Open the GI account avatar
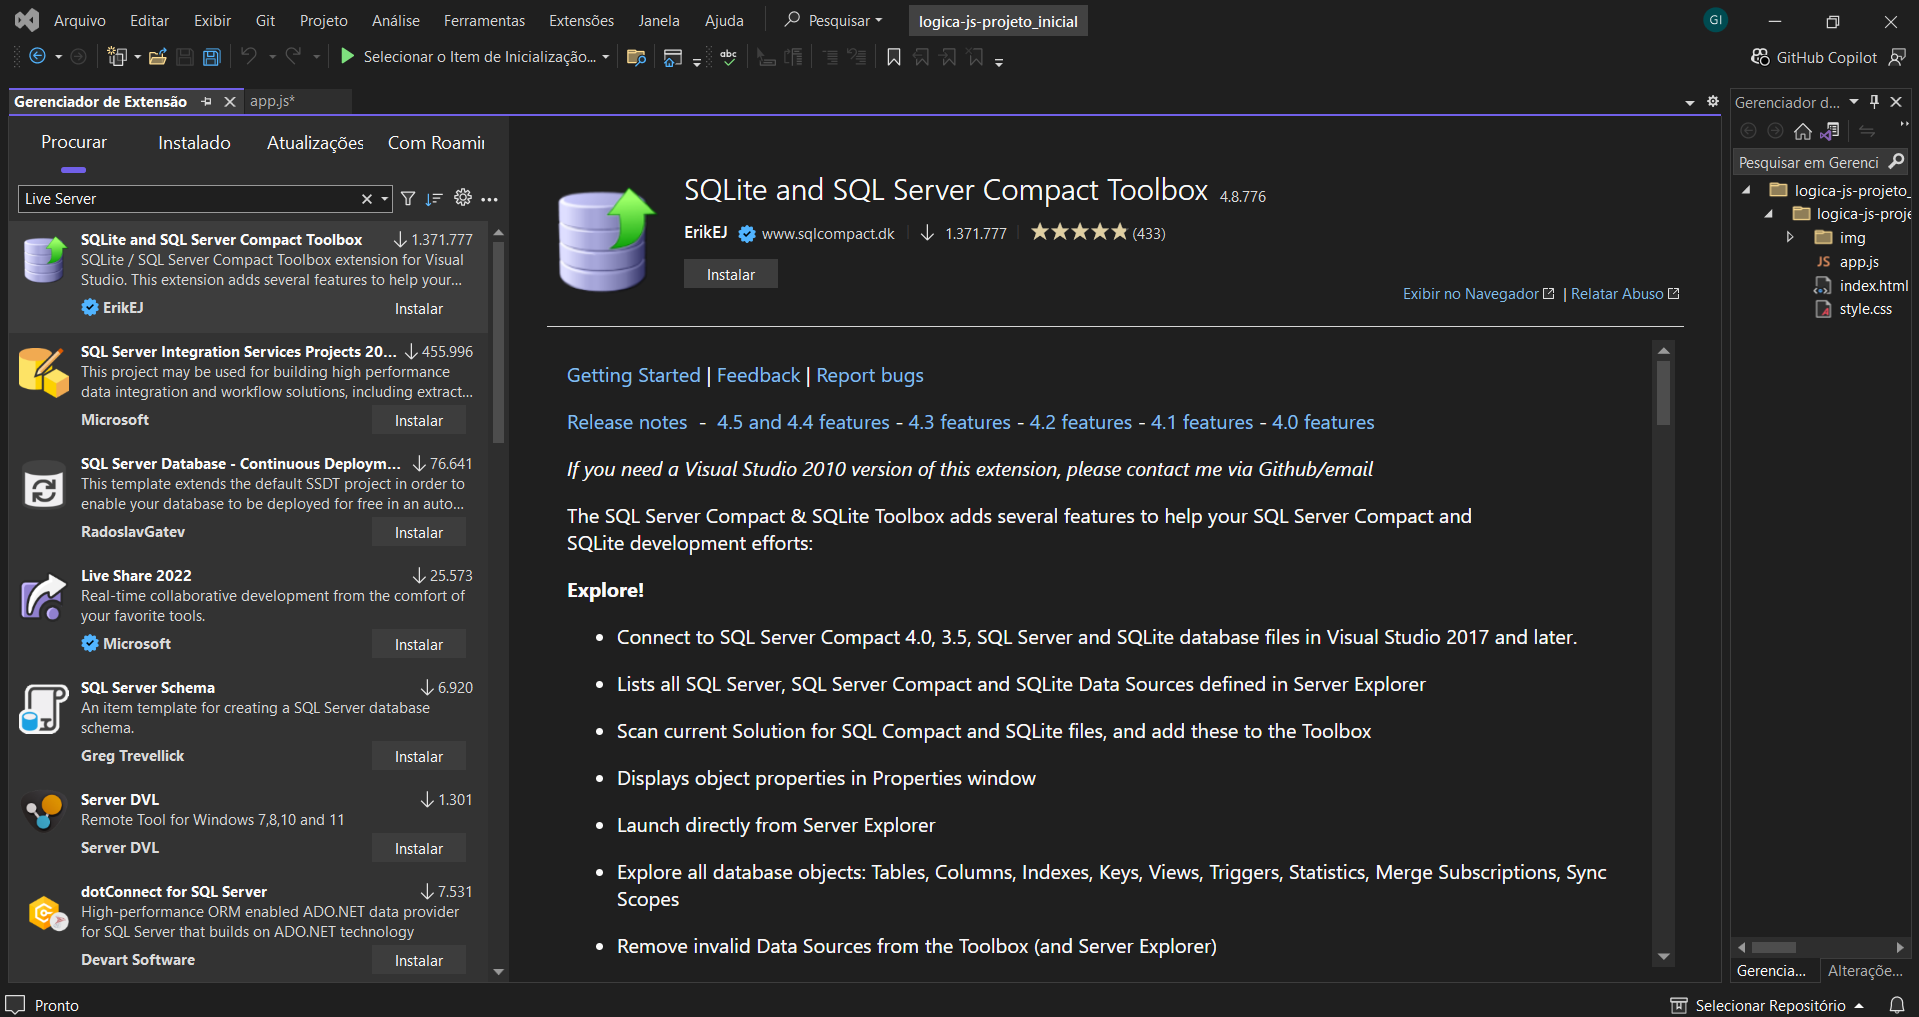This screenshot has width=1919, height=1017. click(x=1715, y=20)
